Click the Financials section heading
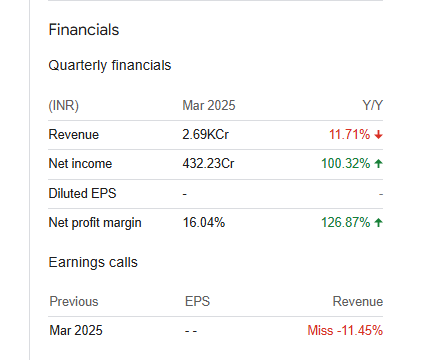This screenshot has height=360, width=444. pos(84,30)
